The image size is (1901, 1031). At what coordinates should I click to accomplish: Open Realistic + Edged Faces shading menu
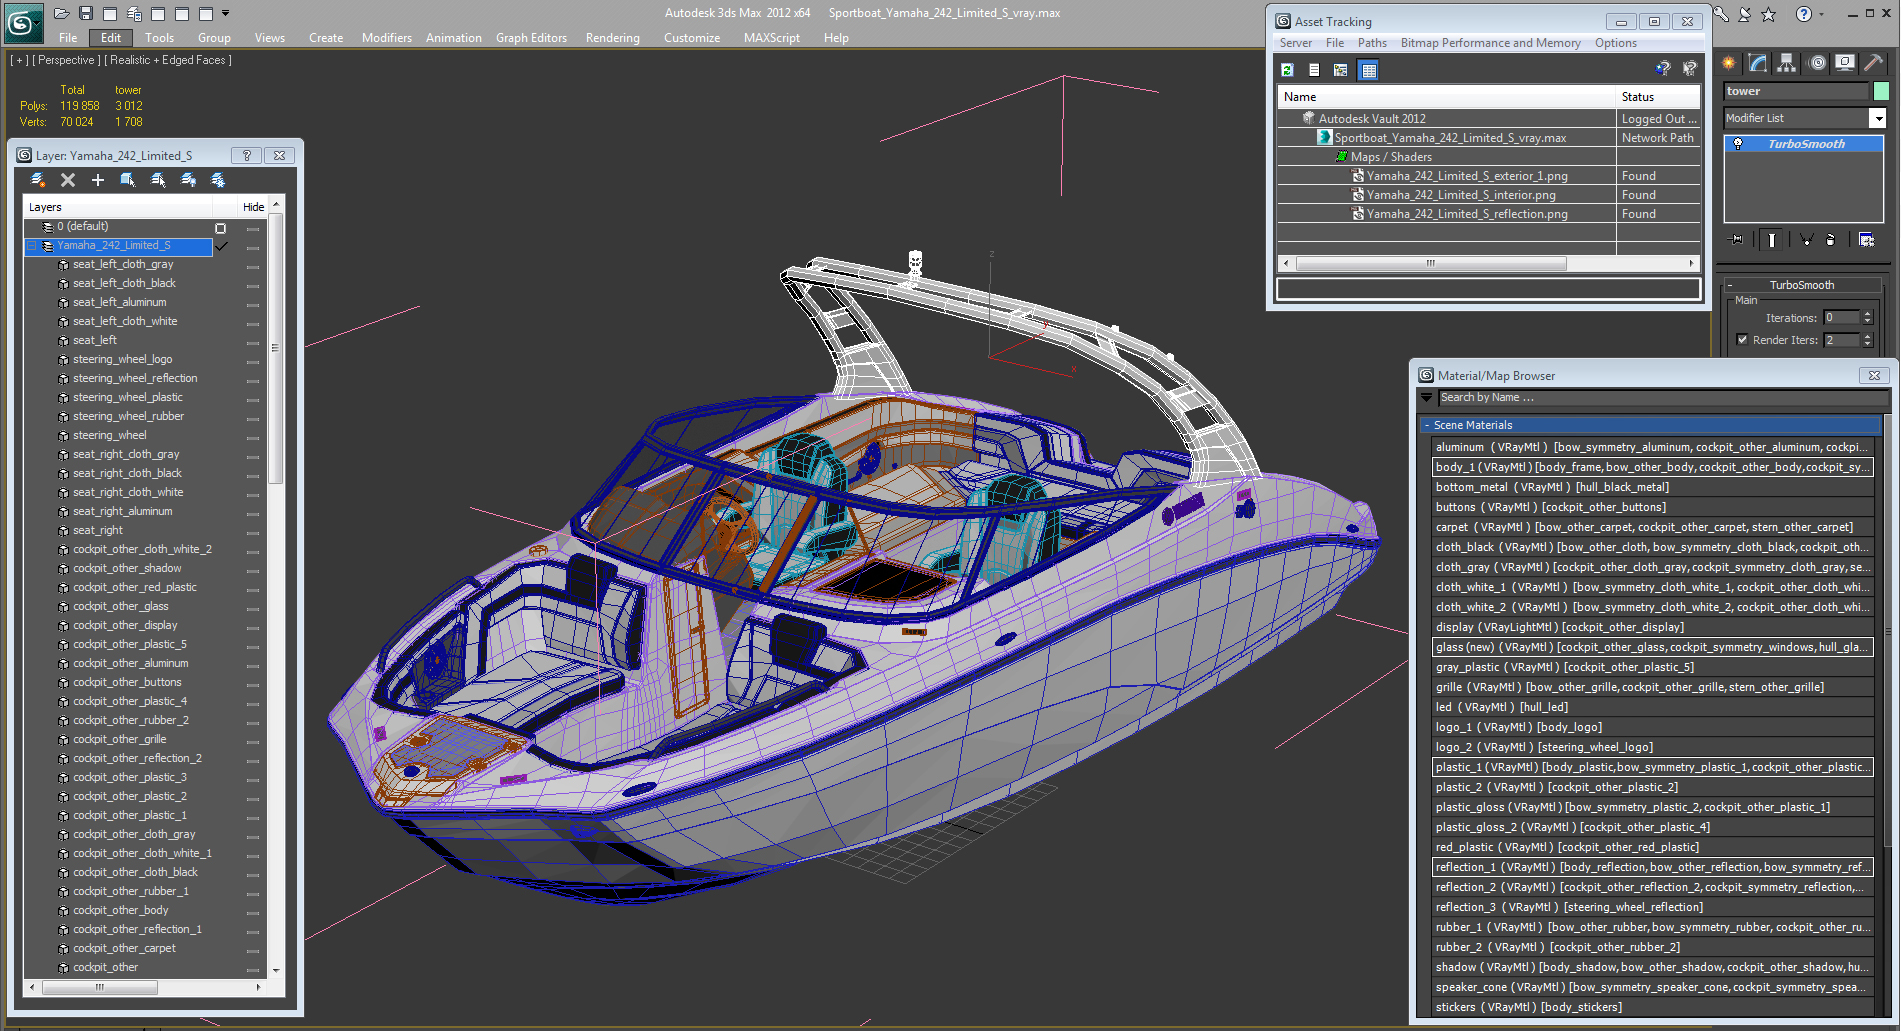point(168,60)
